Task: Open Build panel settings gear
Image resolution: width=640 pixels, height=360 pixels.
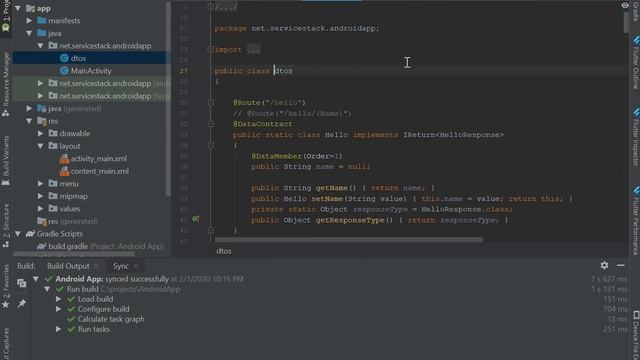Action: point(604,265)
